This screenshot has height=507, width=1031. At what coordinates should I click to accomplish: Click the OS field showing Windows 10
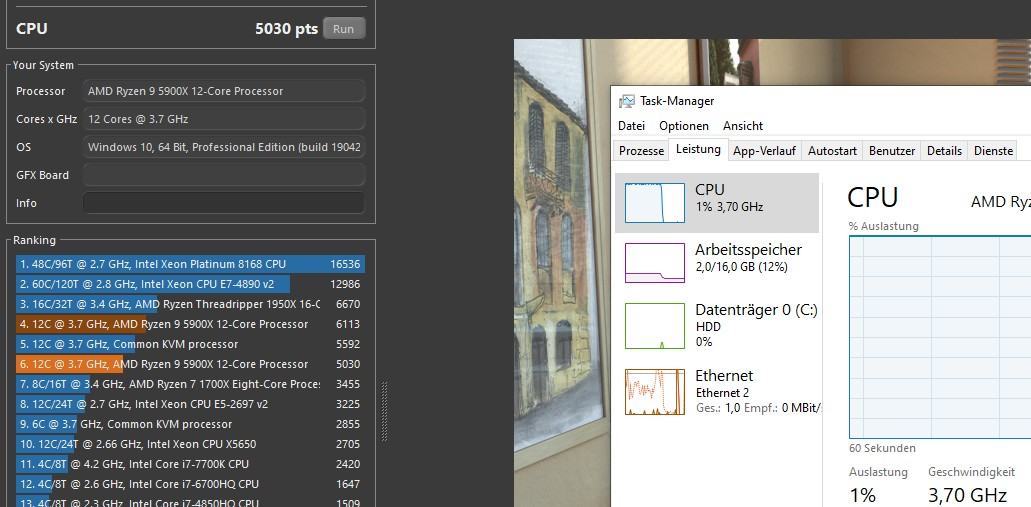pos(224,147)
